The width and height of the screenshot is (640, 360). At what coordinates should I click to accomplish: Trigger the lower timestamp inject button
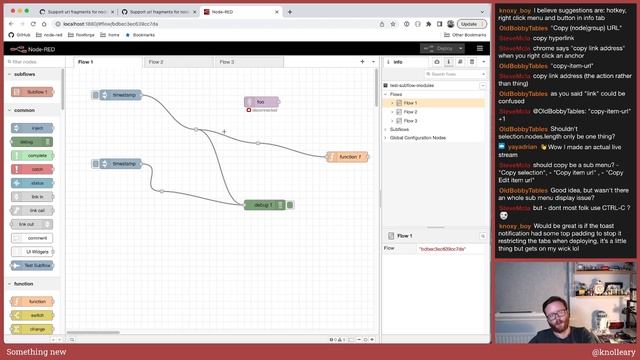pyautogui.click(x=96, y=164)
